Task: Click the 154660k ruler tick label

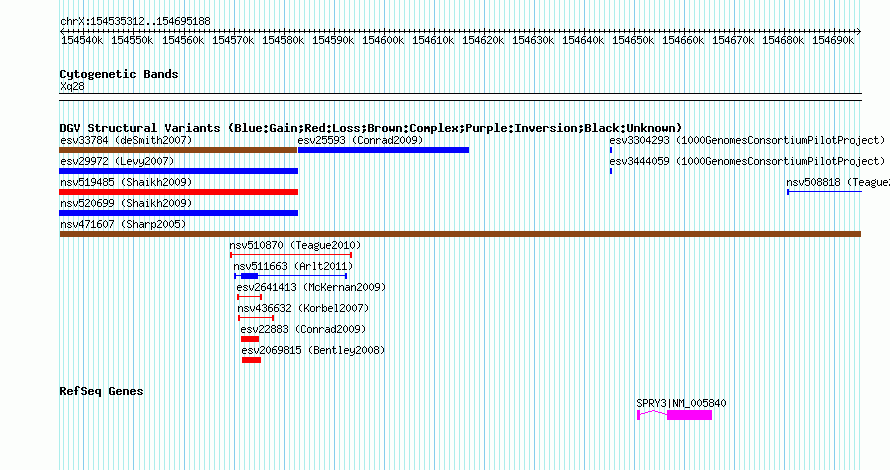Action: coord(683,40)
